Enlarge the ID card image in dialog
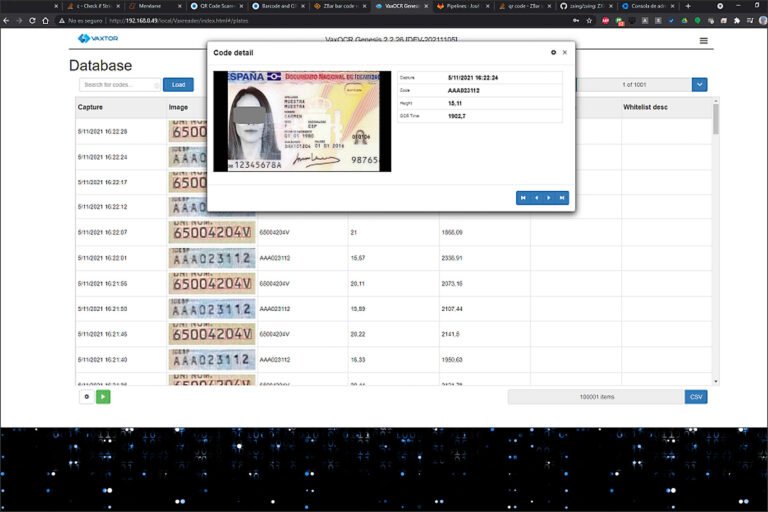Screen dimensions: 768x512 pyautogui.click(x=302, y=122)
